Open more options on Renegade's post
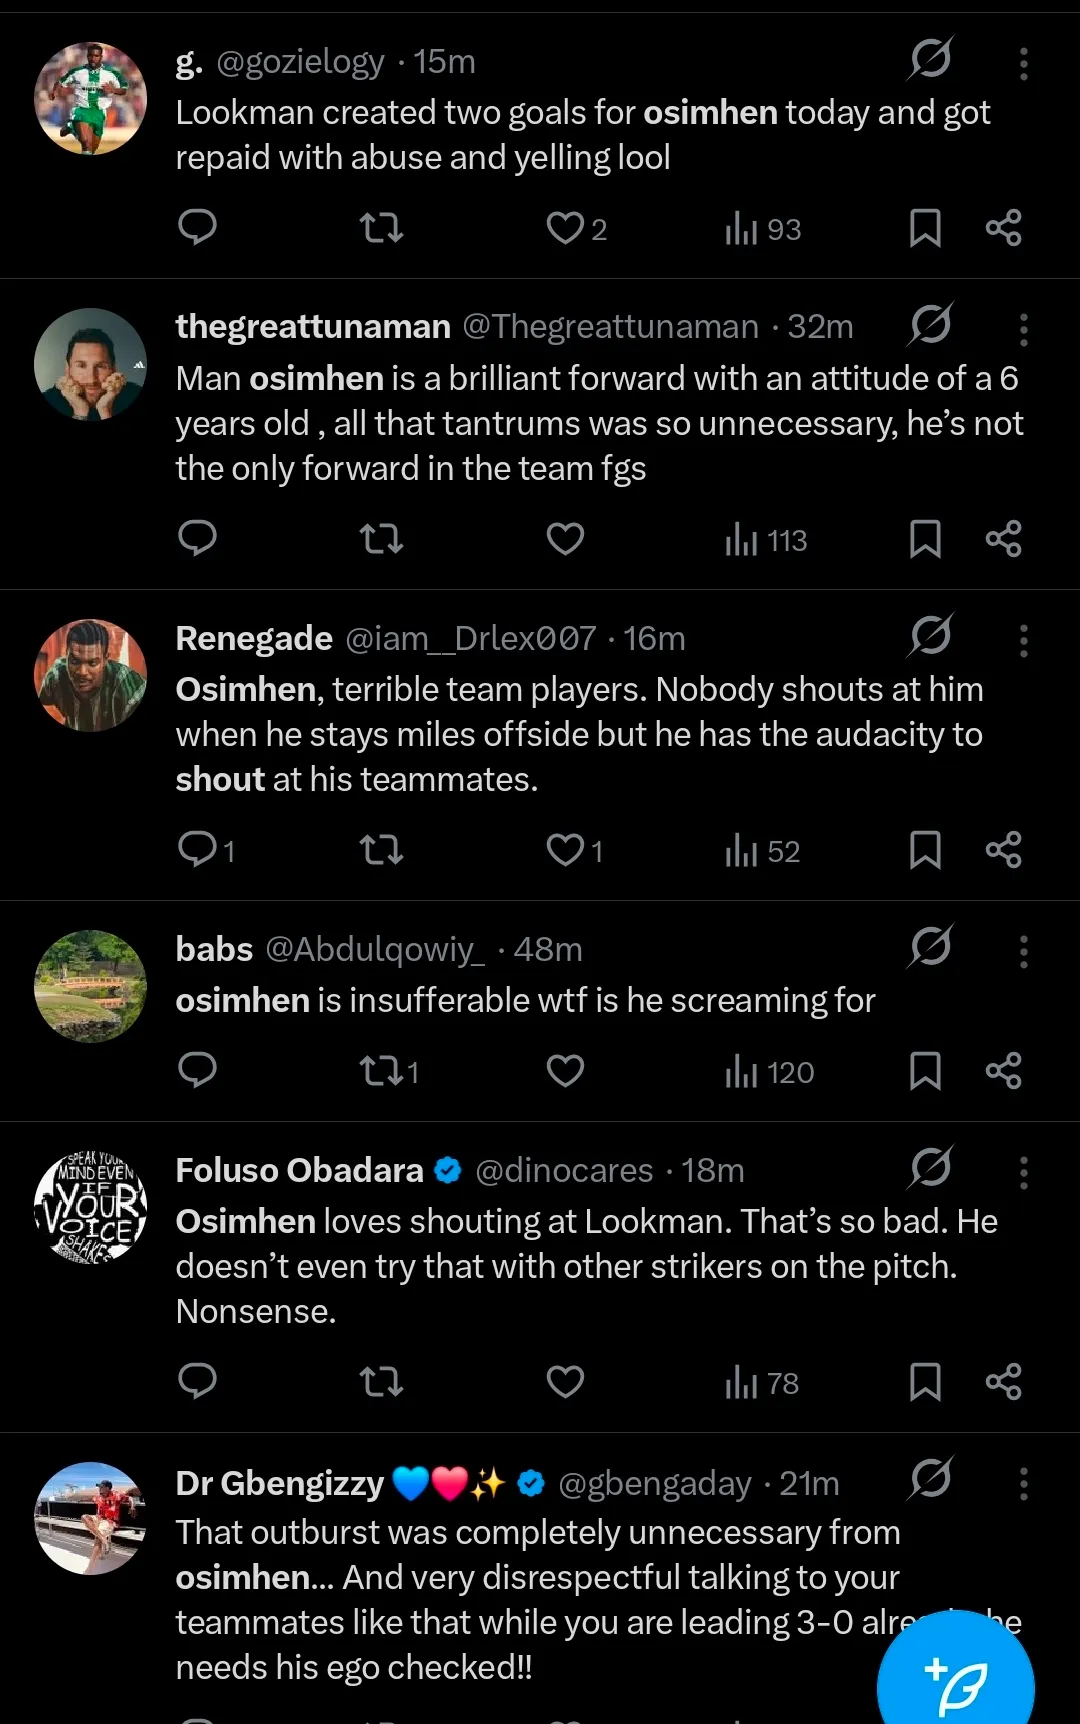This screenshot has width=1080, height=1724. click(x=1023, y=640)
